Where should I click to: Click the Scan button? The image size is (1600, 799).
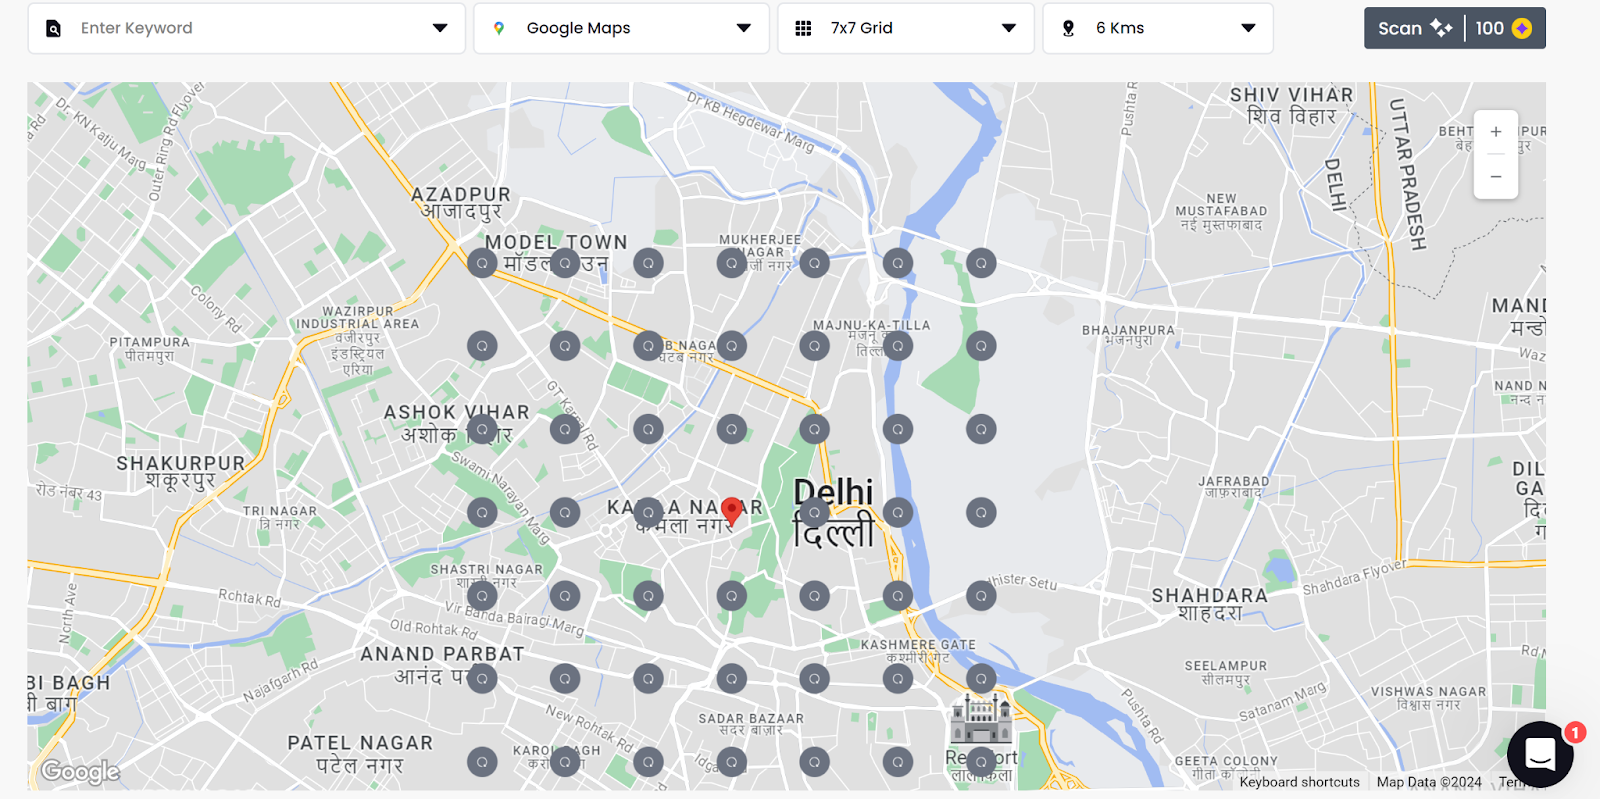click(x=1414, y=28)
